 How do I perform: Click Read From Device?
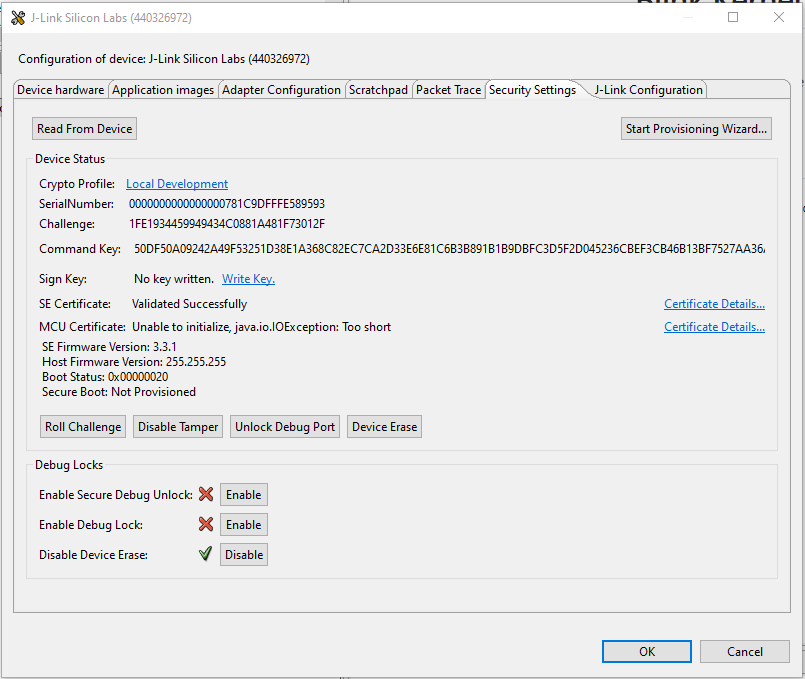tap(84, 128)
